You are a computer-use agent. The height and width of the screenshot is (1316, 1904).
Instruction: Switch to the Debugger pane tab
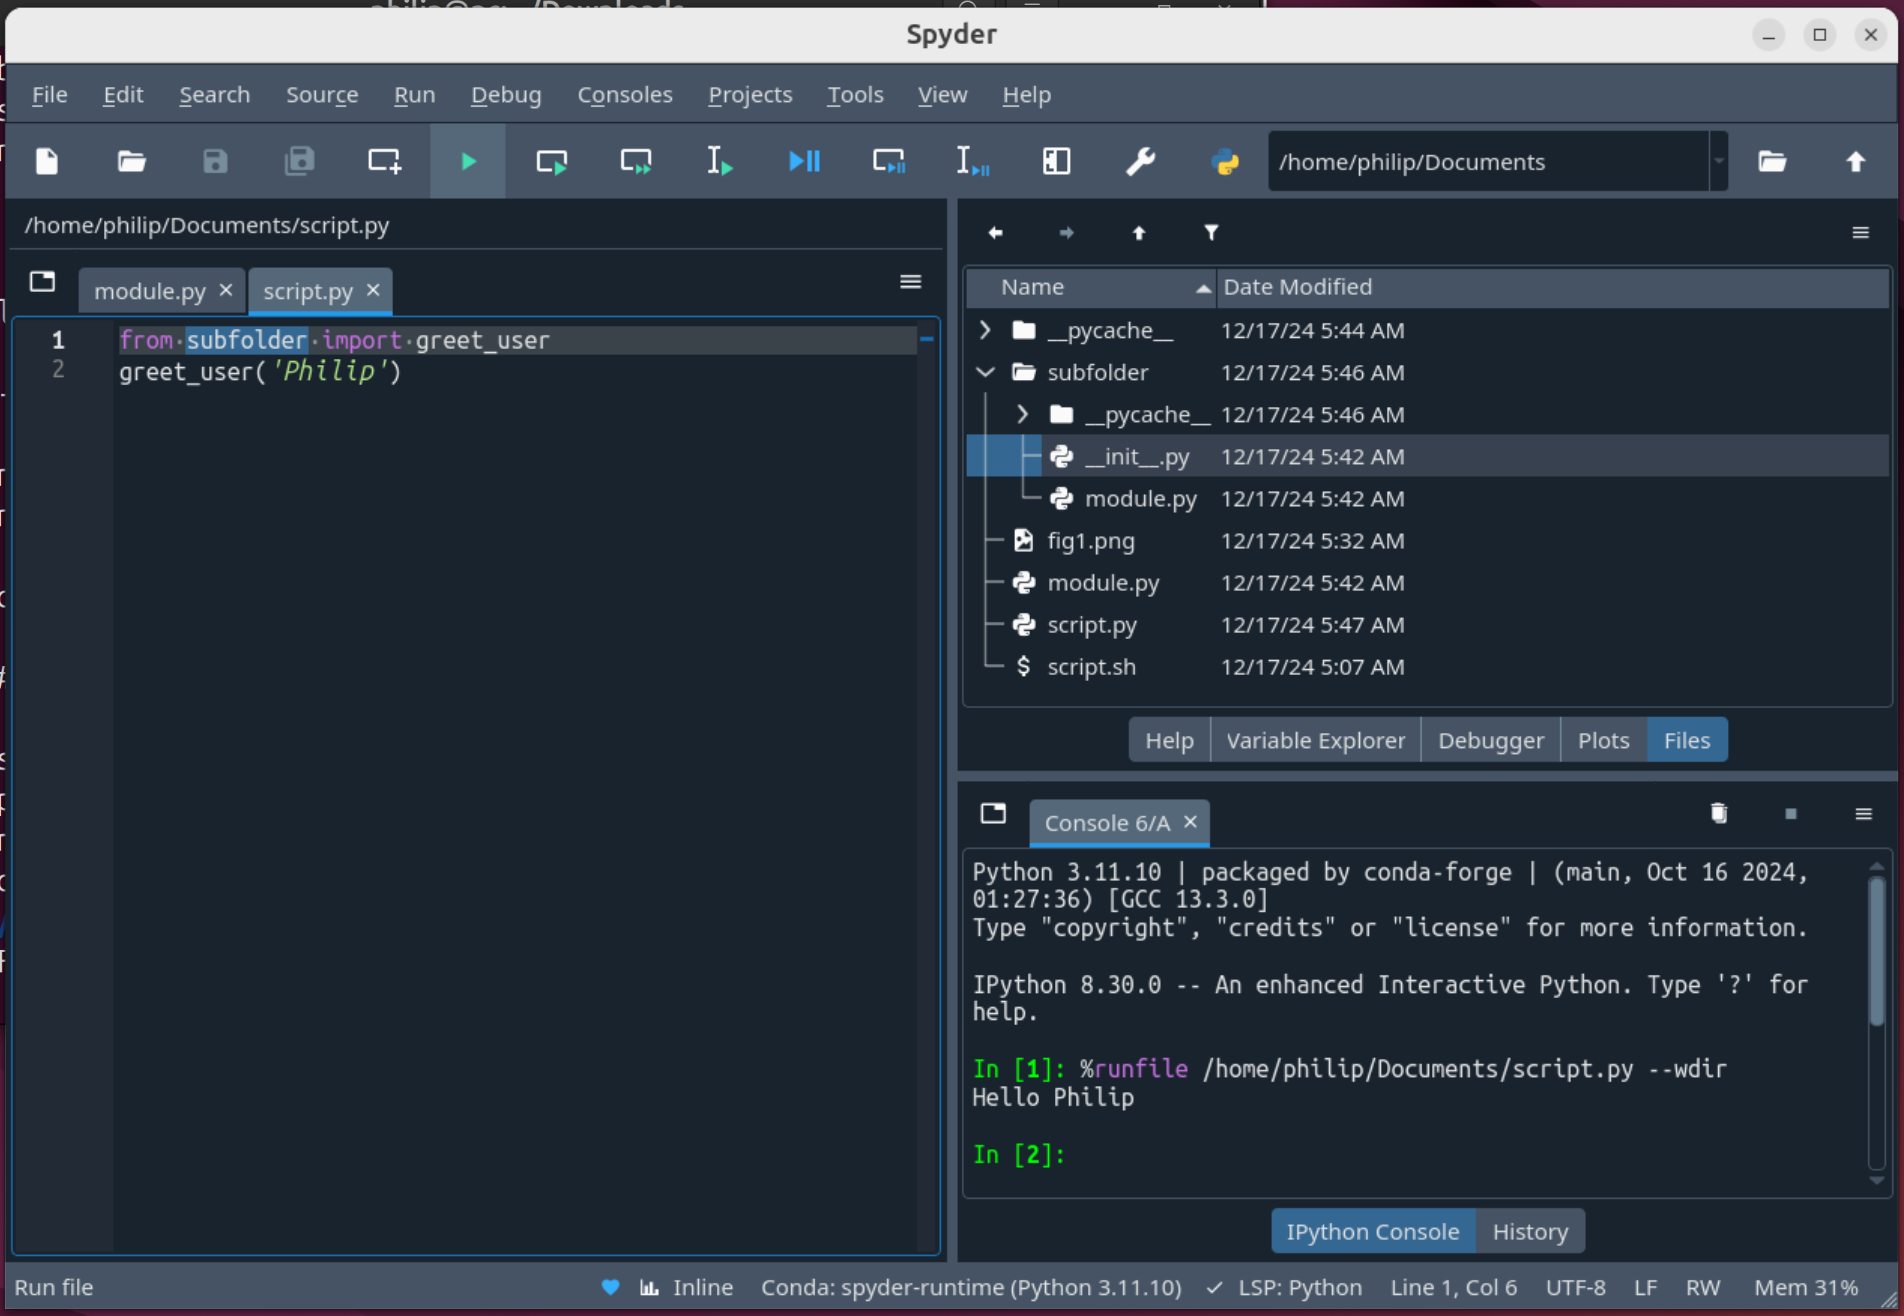(x=1491, y=741)
